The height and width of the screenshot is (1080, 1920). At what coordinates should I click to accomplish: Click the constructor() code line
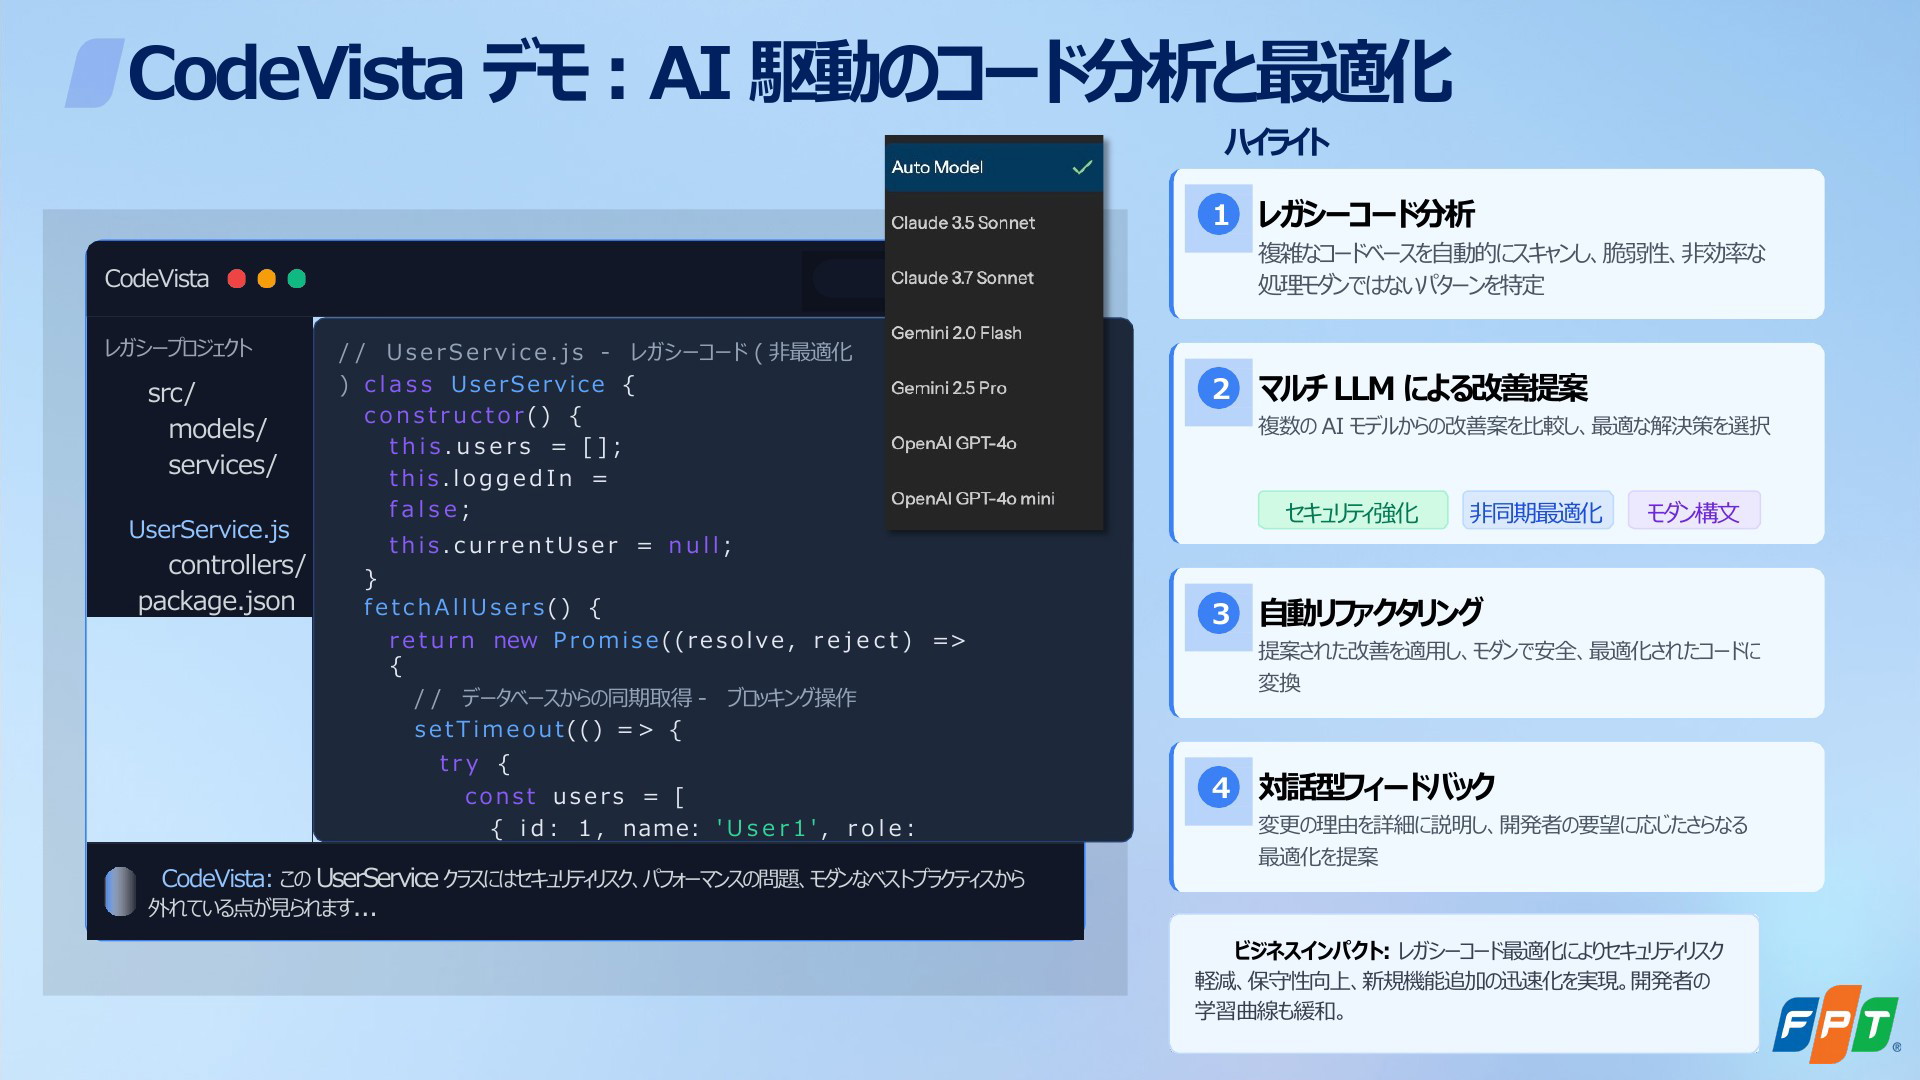click(x=473, y=416)
